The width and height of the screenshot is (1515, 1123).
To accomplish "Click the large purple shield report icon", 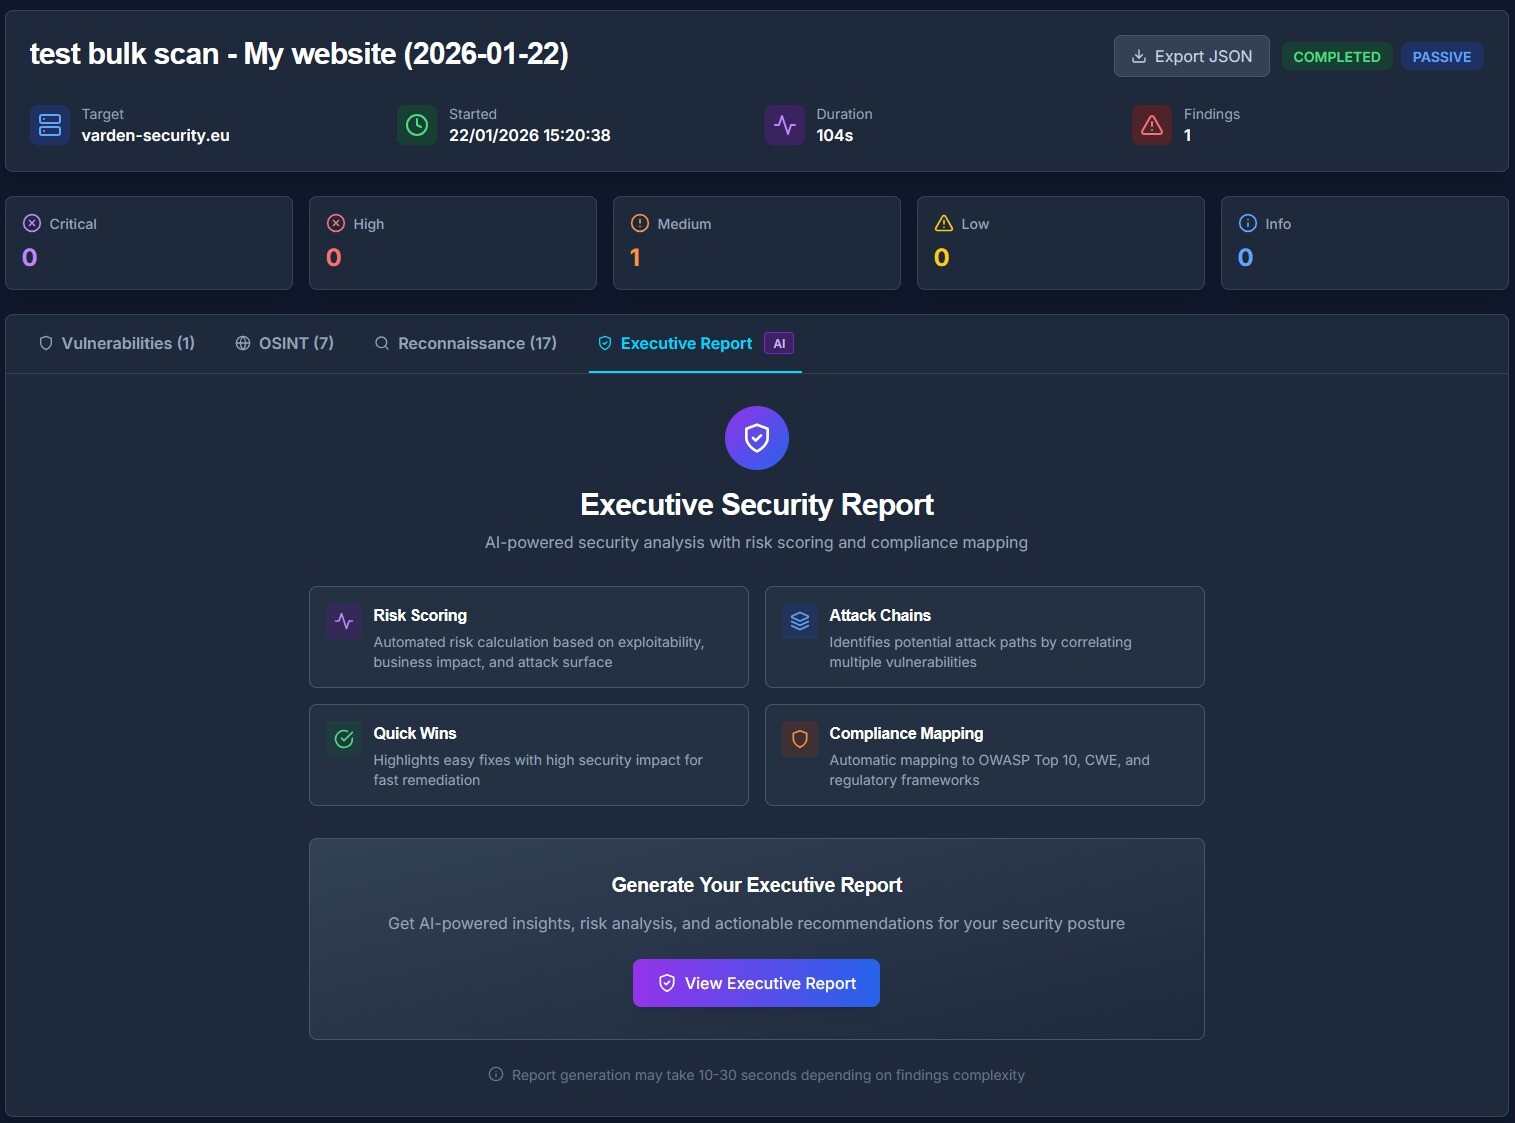I will 757,438.
